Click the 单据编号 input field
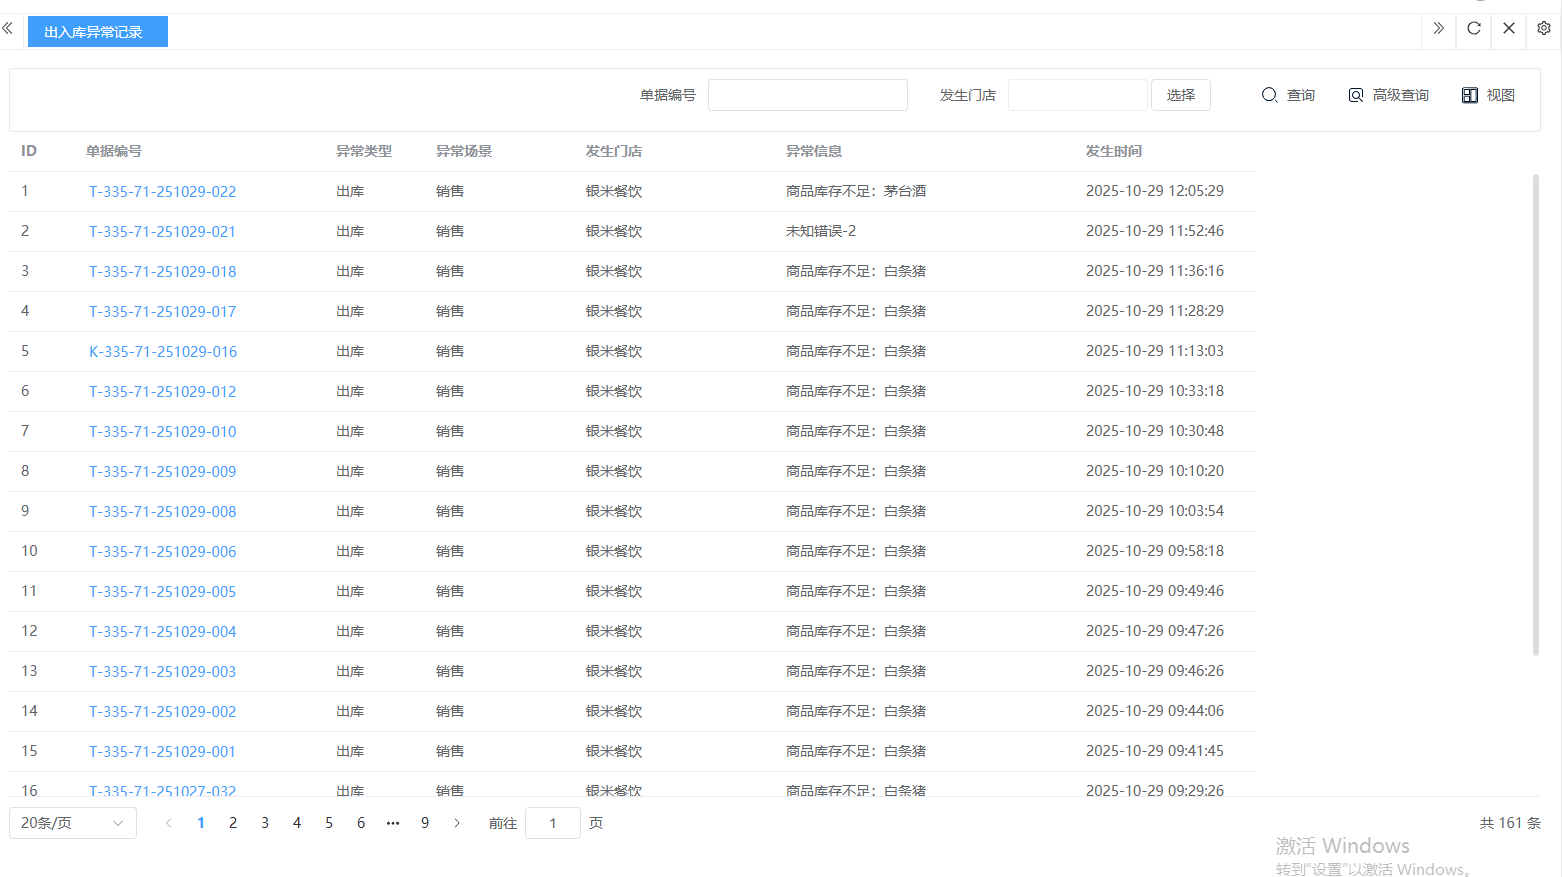Image resolution: width=1562 pixels, height=877 pixels. click(807, 95)
